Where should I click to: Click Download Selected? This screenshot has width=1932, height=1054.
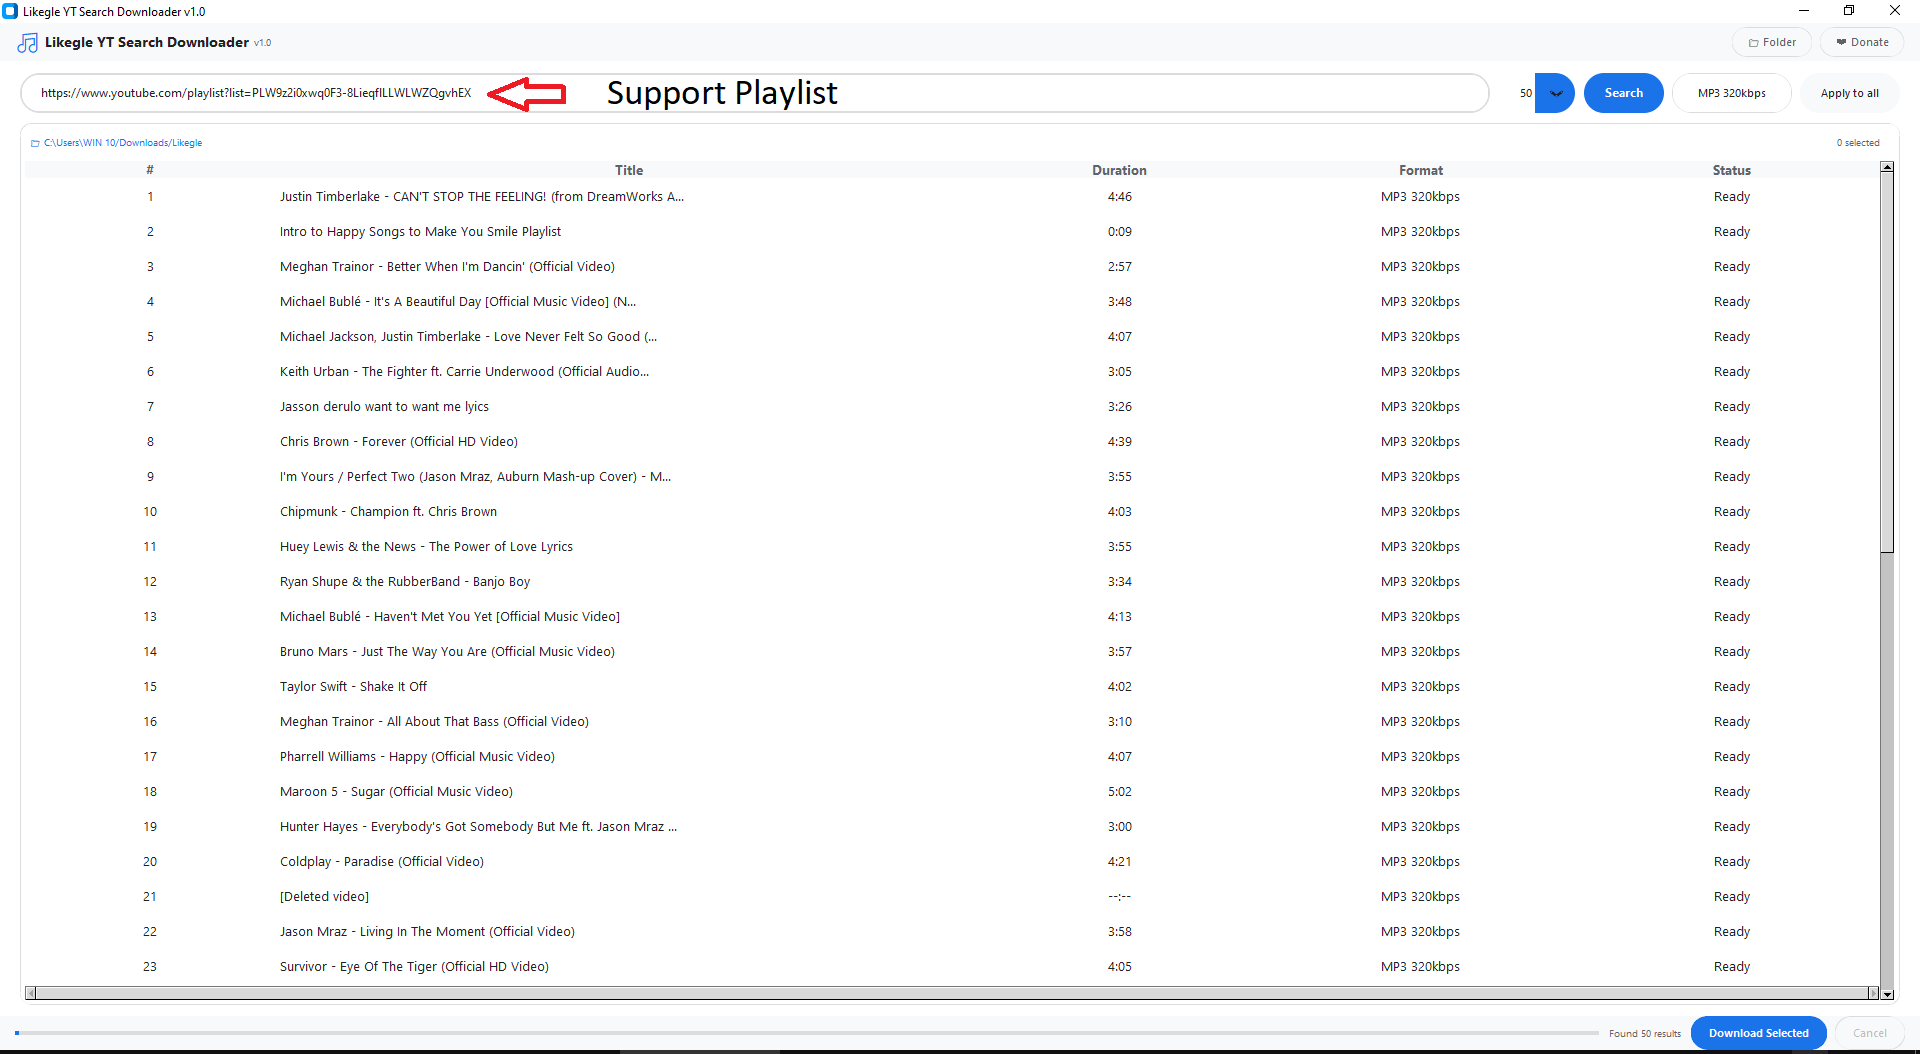click(x=1758, y=1033)
